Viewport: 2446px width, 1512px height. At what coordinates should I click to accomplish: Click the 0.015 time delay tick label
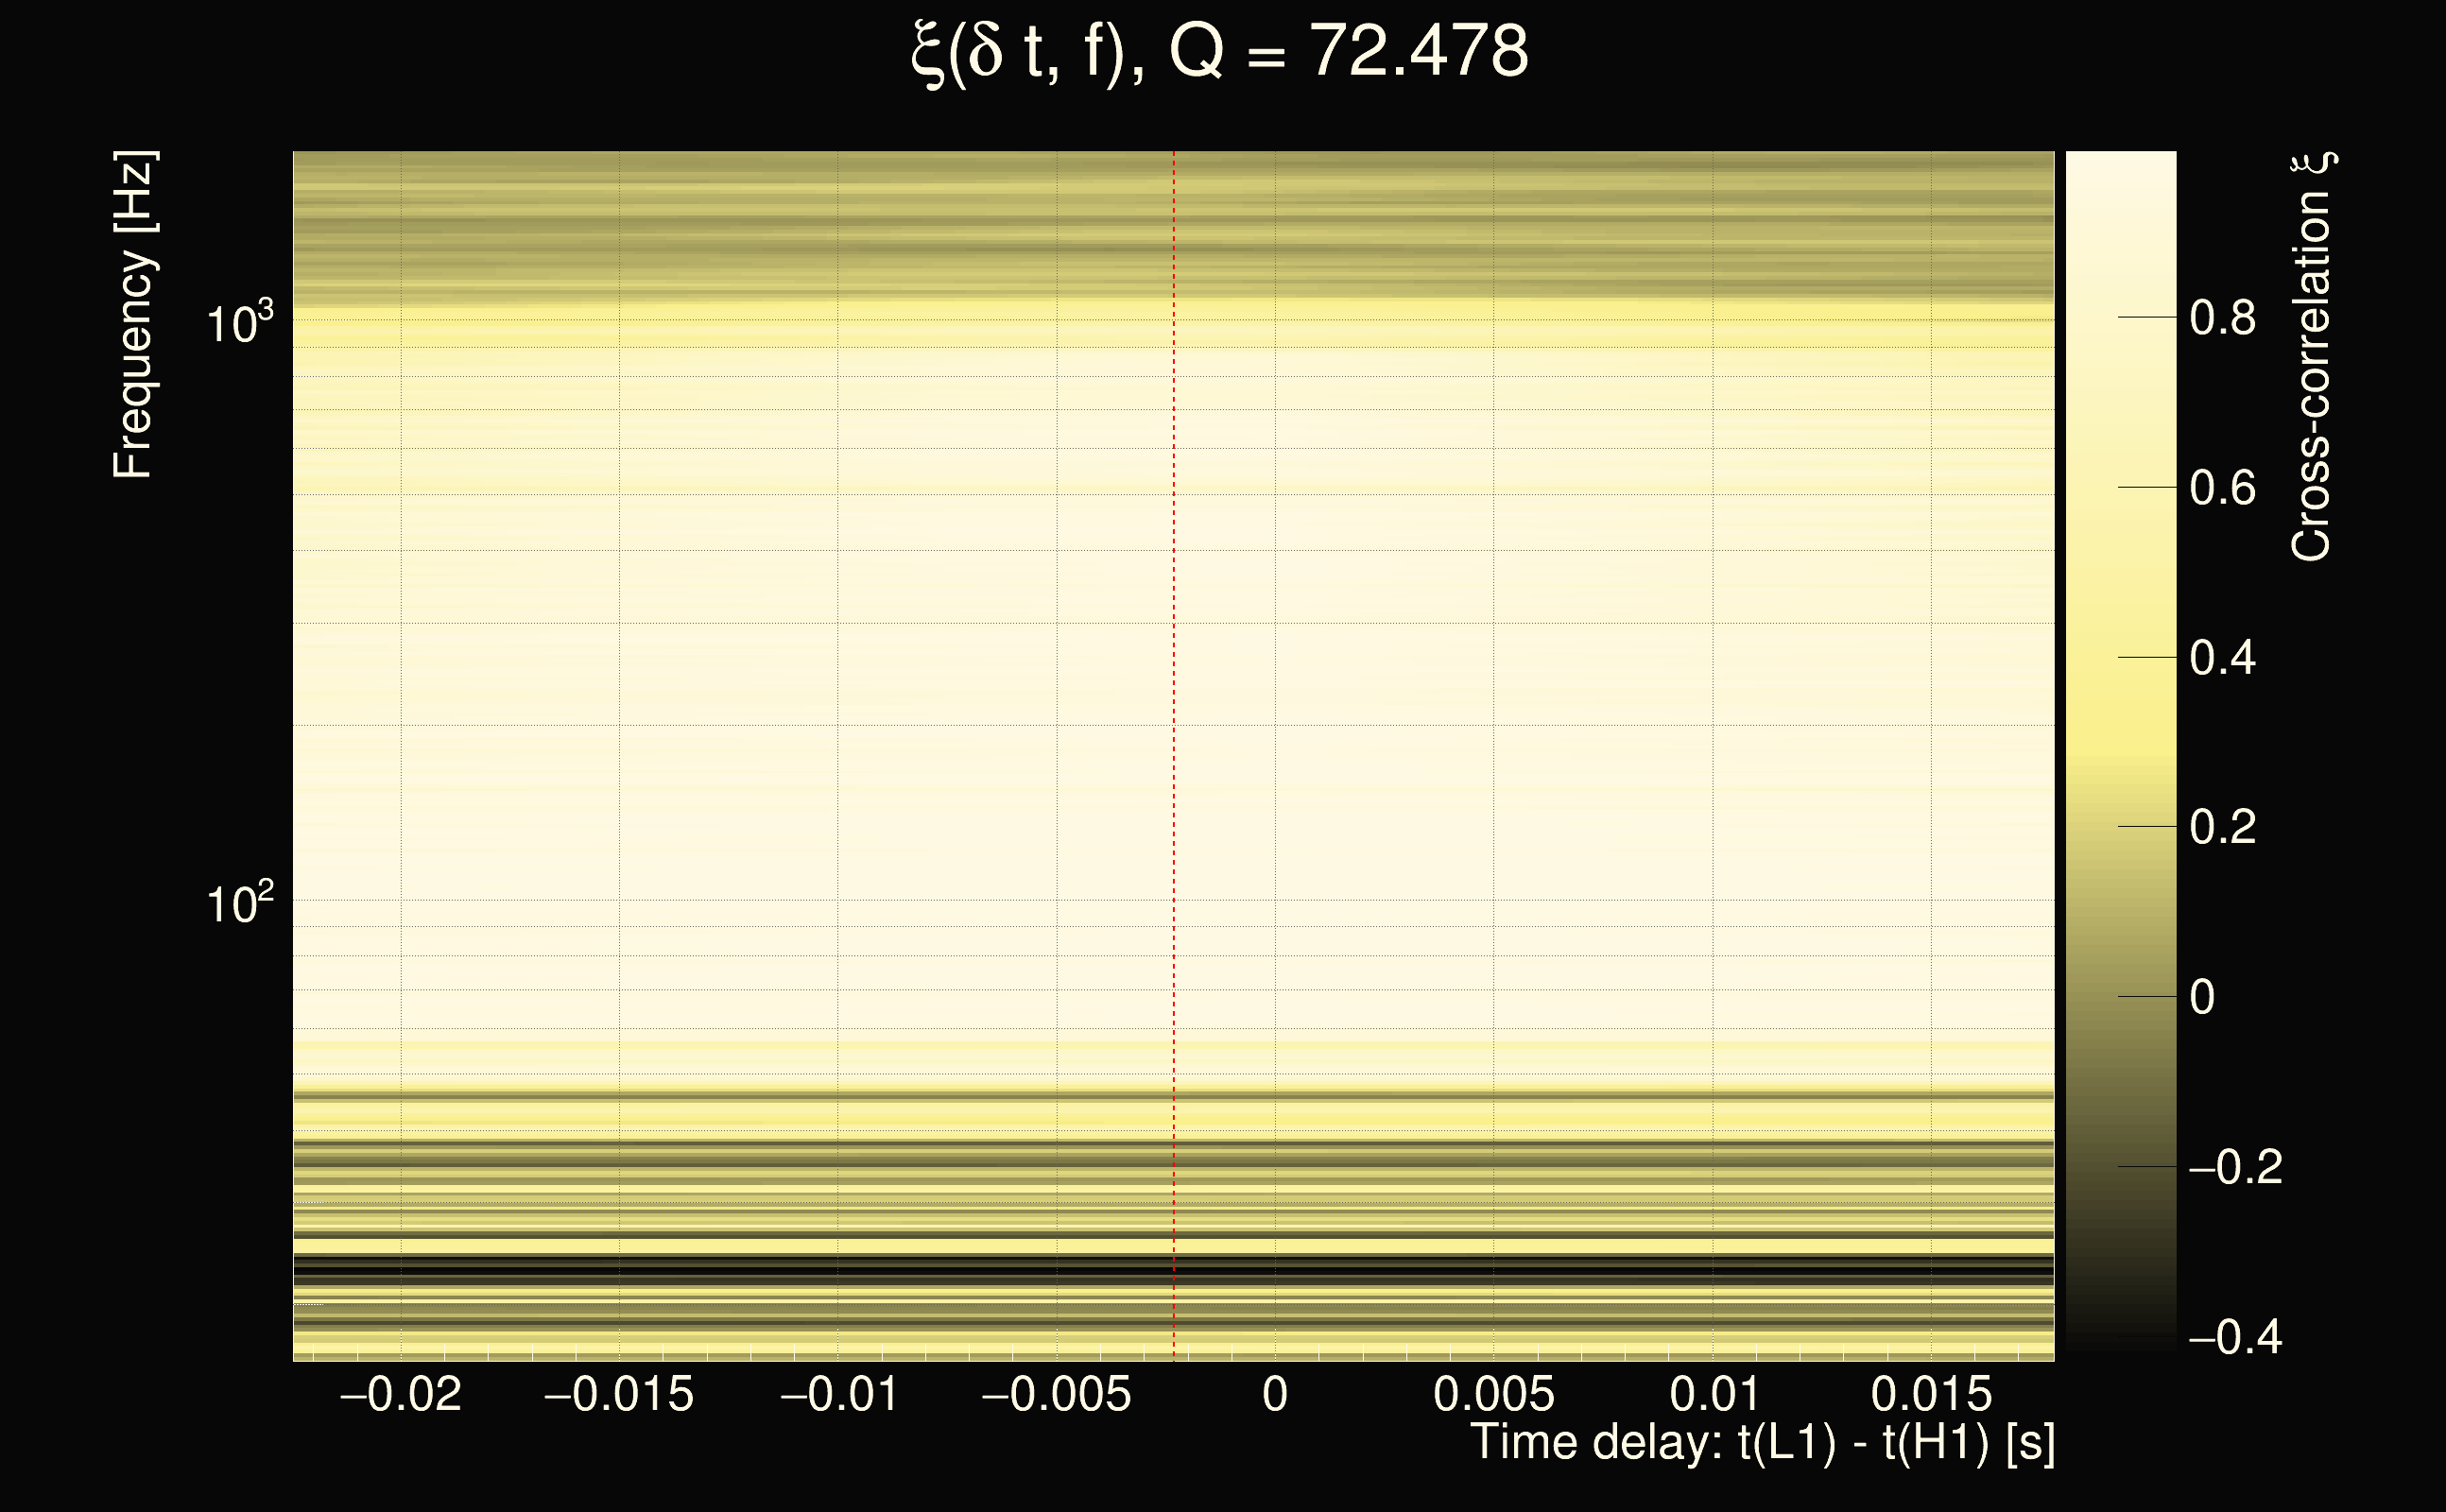coord(1931,1394)
